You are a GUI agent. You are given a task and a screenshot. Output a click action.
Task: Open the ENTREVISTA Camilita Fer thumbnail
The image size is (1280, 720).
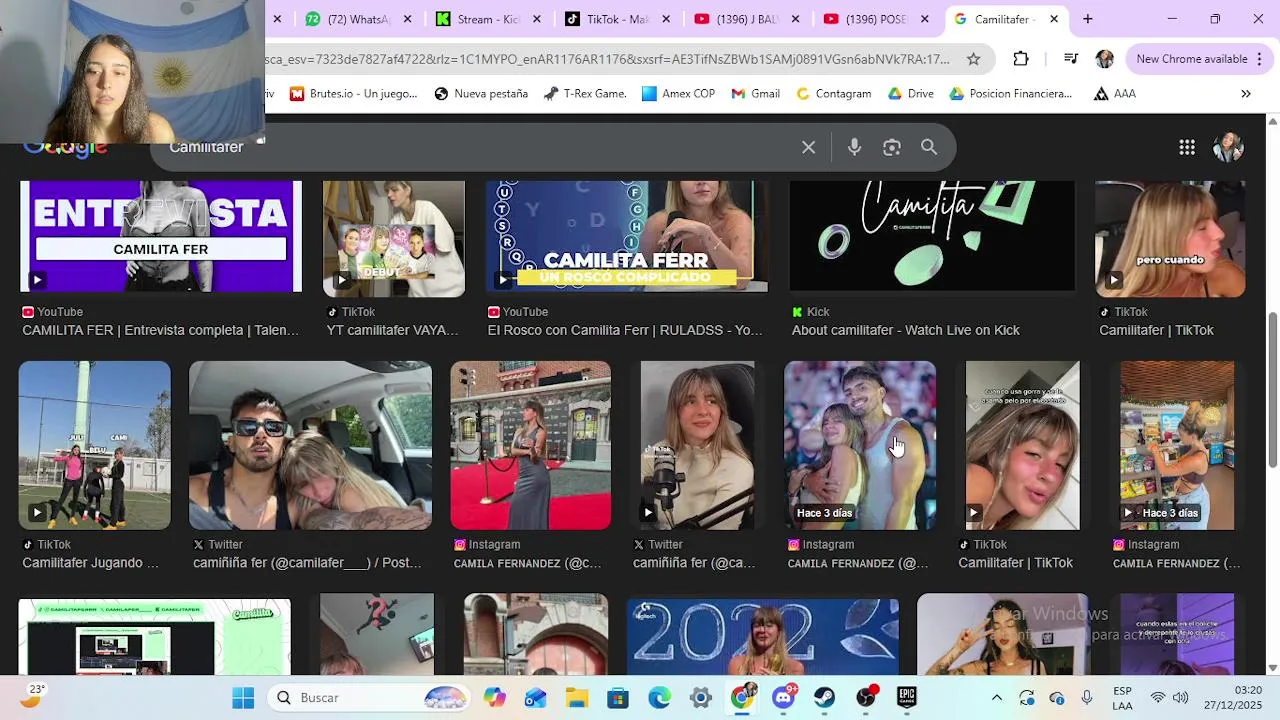coord(161,237)
